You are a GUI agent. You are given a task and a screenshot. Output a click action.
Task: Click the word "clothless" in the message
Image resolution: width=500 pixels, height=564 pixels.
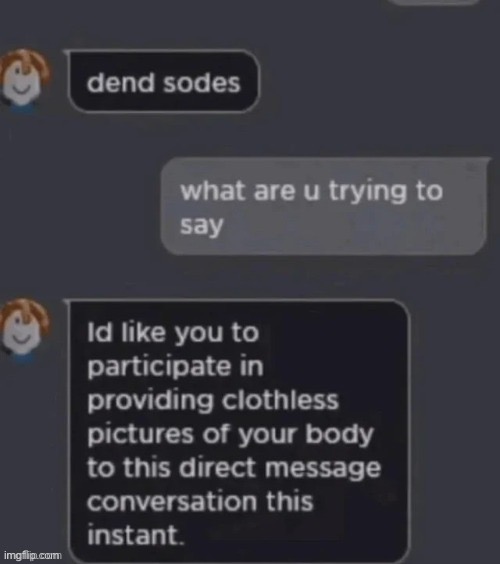280,400
